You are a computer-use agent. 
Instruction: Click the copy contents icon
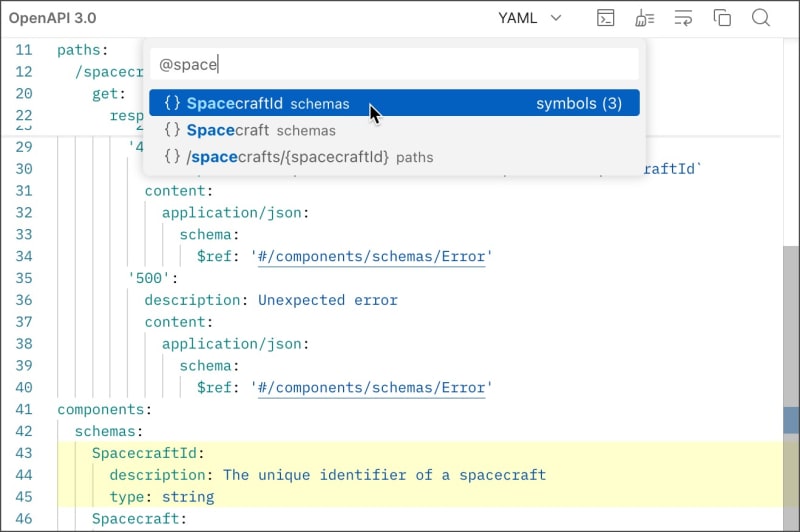(722, 18)
